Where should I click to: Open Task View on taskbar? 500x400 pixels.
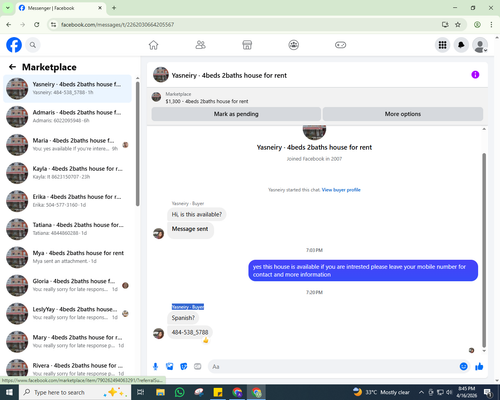[x=141, y=392]
